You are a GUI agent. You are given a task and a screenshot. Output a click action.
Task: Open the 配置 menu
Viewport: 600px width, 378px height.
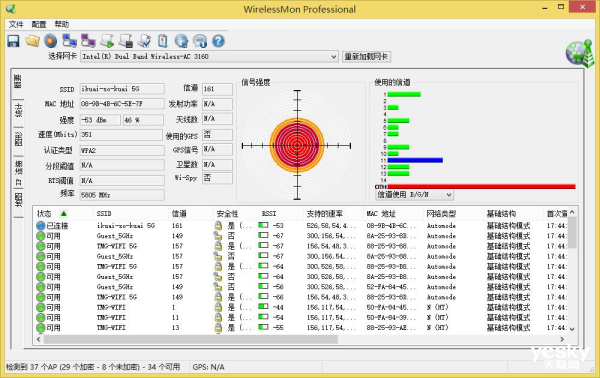point(39,24)
